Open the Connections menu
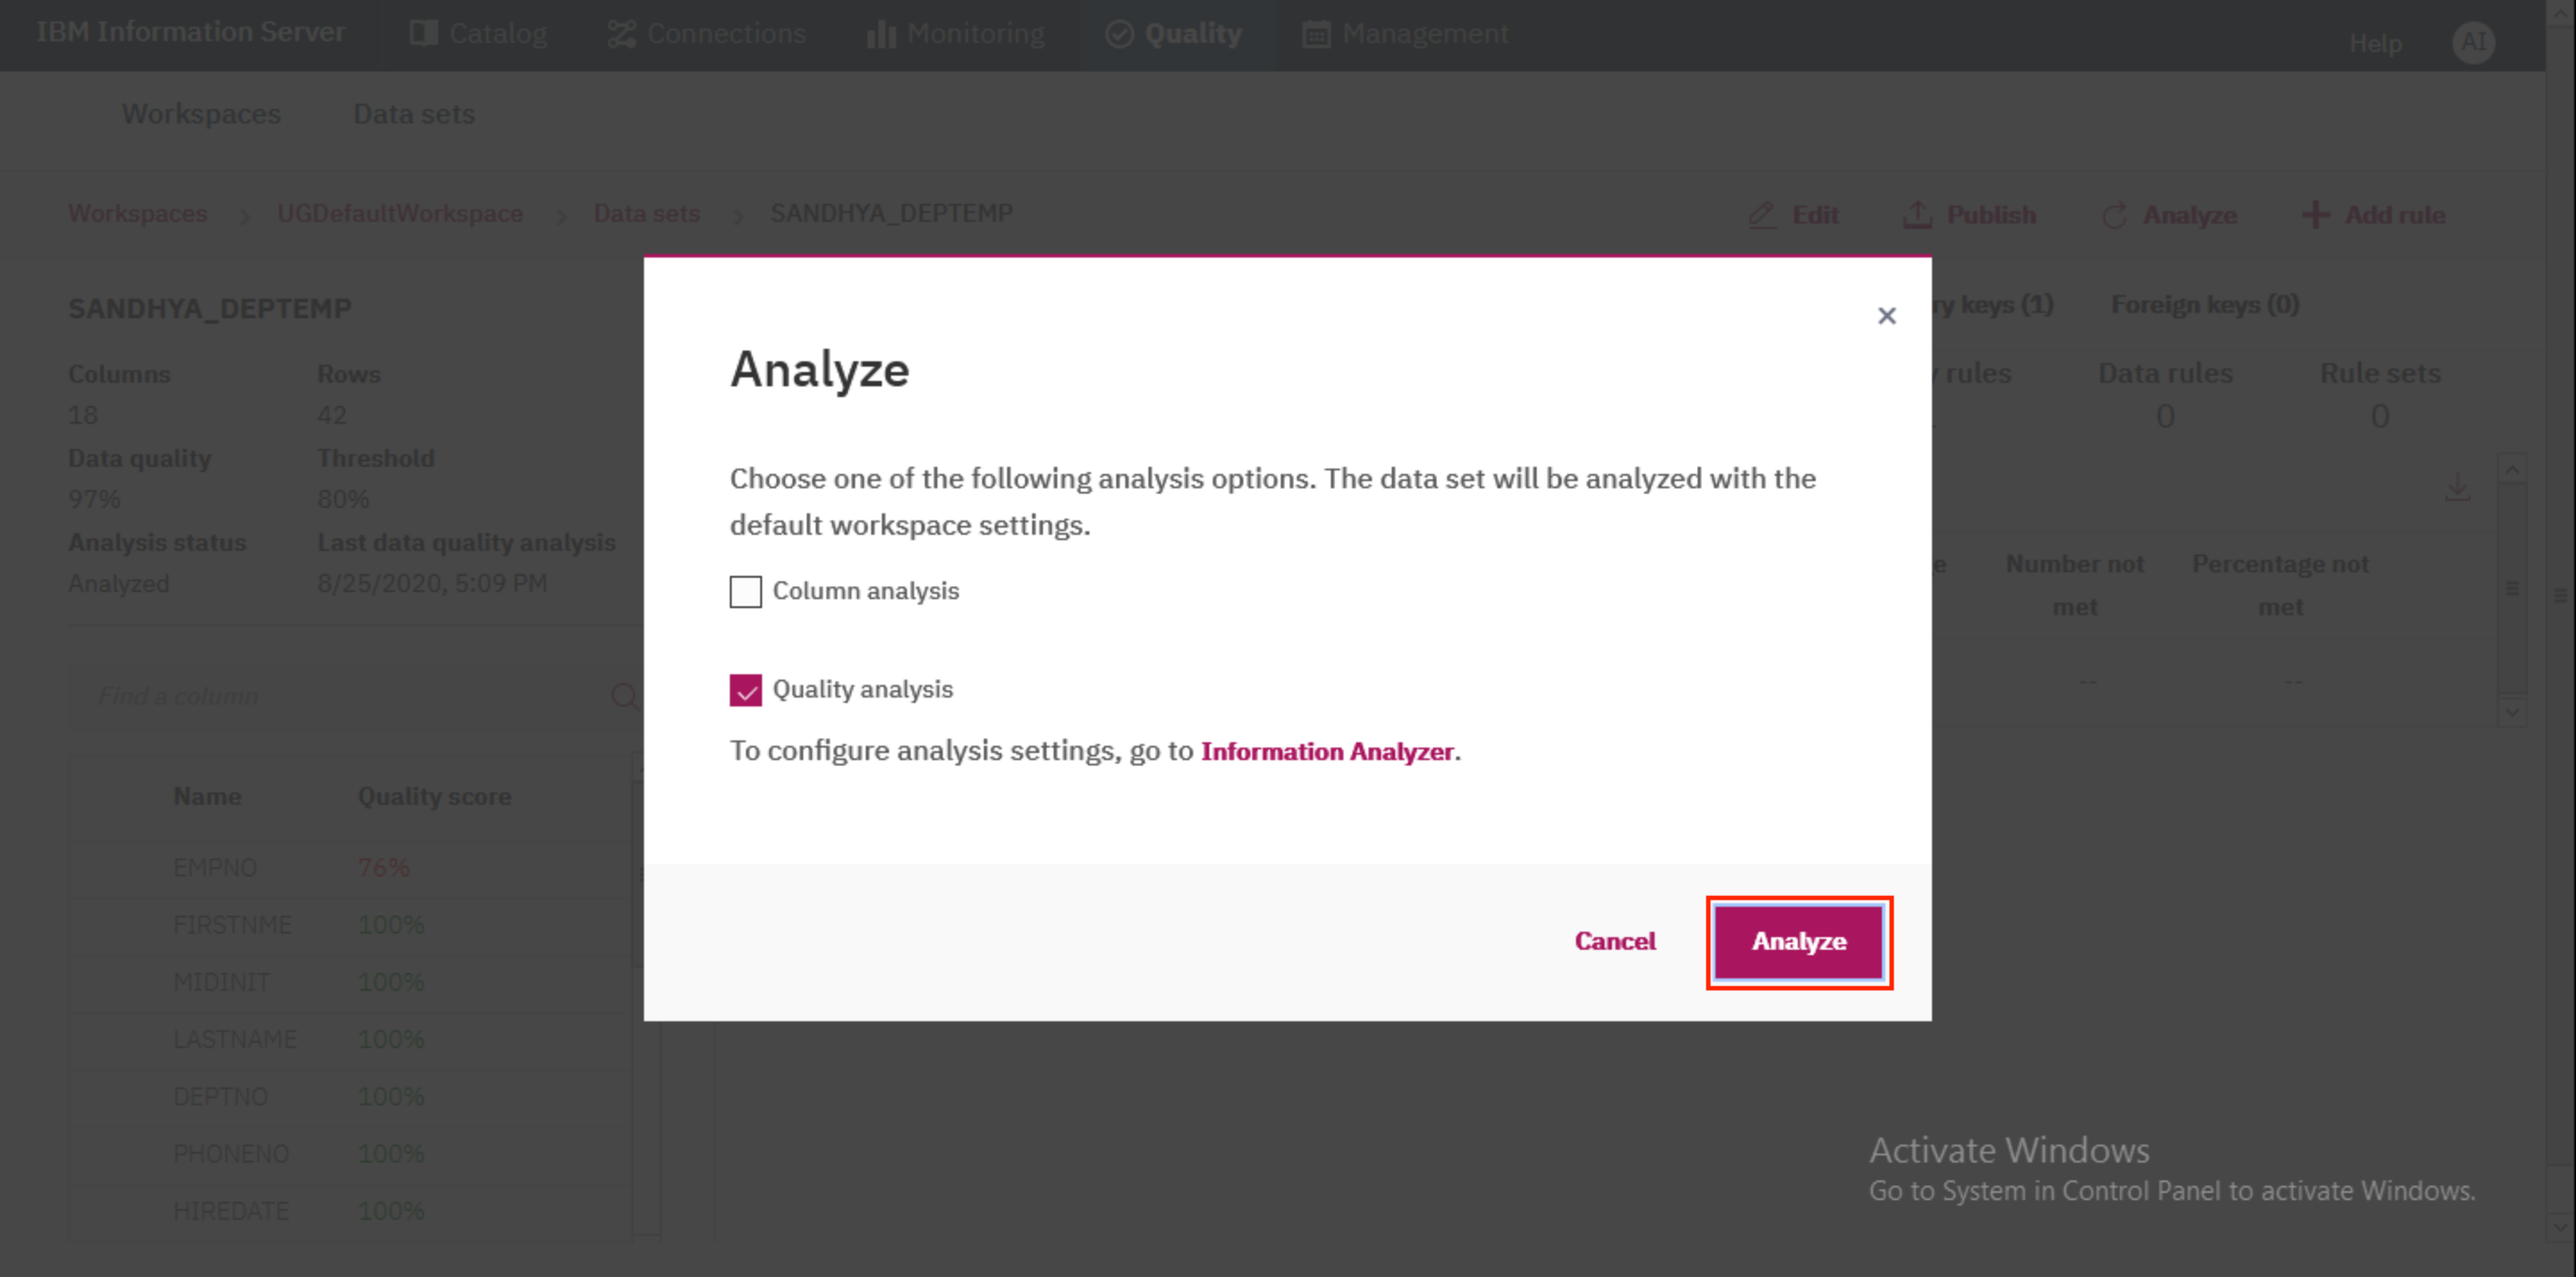Viewport: 2576px width, 1277px height. pos(706,34)
